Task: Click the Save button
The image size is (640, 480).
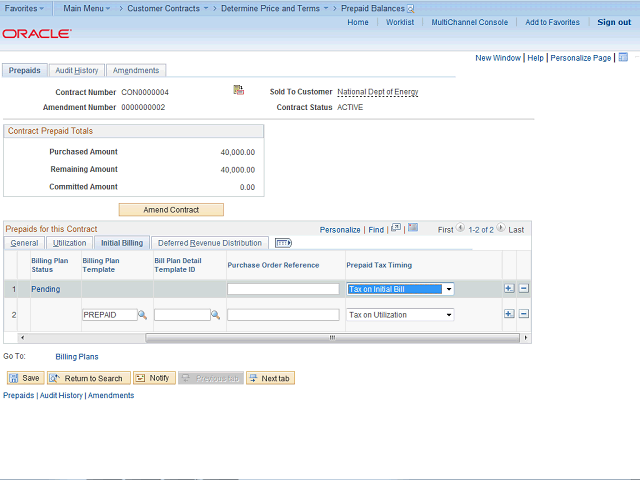Action: [x=25, y=378]
